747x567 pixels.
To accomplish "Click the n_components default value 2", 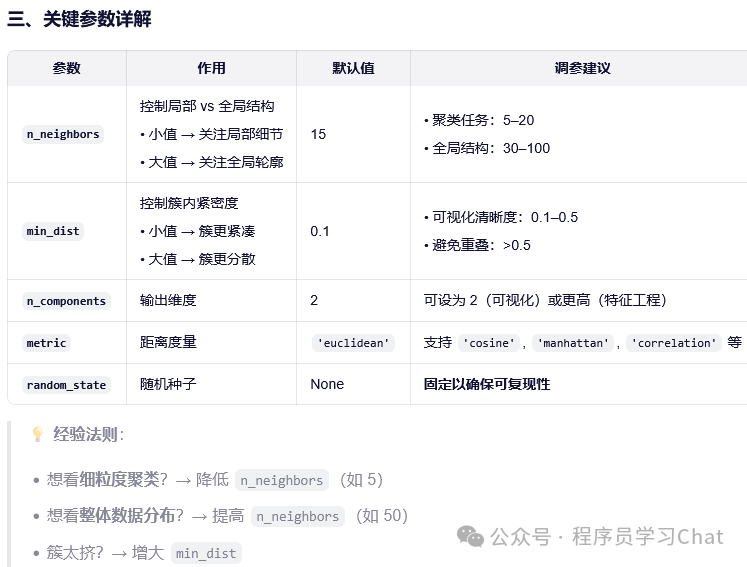I will point(314,300).
